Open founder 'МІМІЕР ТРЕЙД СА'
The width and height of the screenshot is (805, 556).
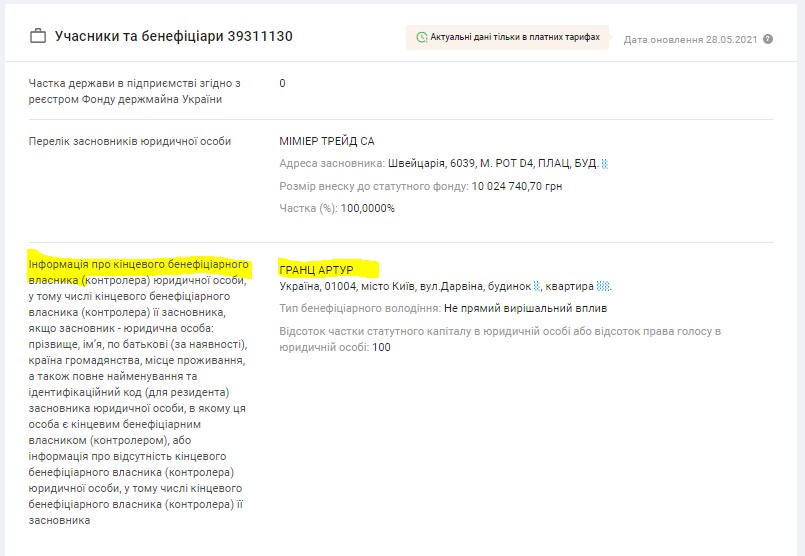pos(327,141)
